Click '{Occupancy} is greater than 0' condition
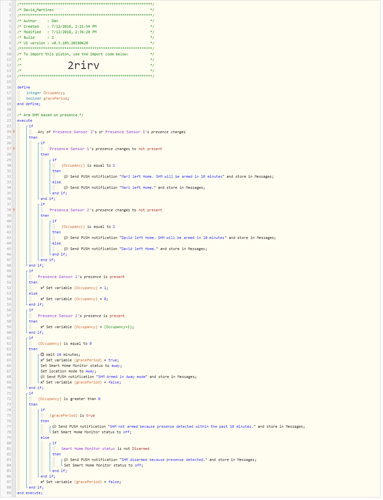This screenshot has height=500, width=383. point(69,399)
